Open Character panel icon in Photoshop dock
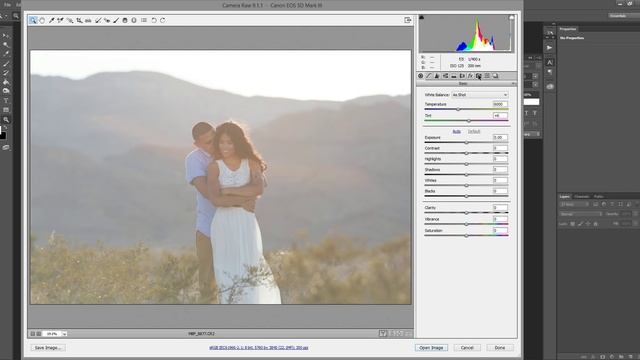 pyautogui.click(x=550, y=62)
